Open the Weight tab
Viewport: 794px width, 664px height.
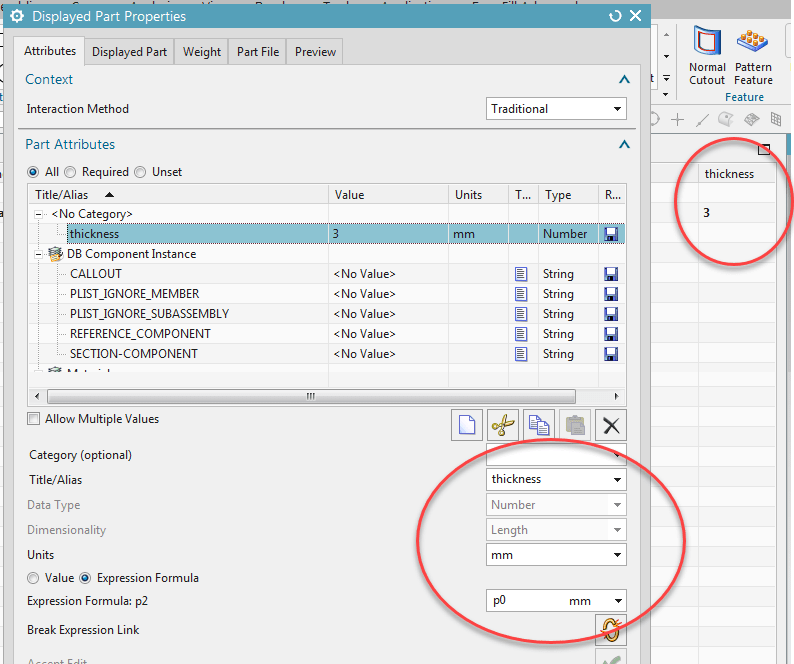[x=202, y=52]
